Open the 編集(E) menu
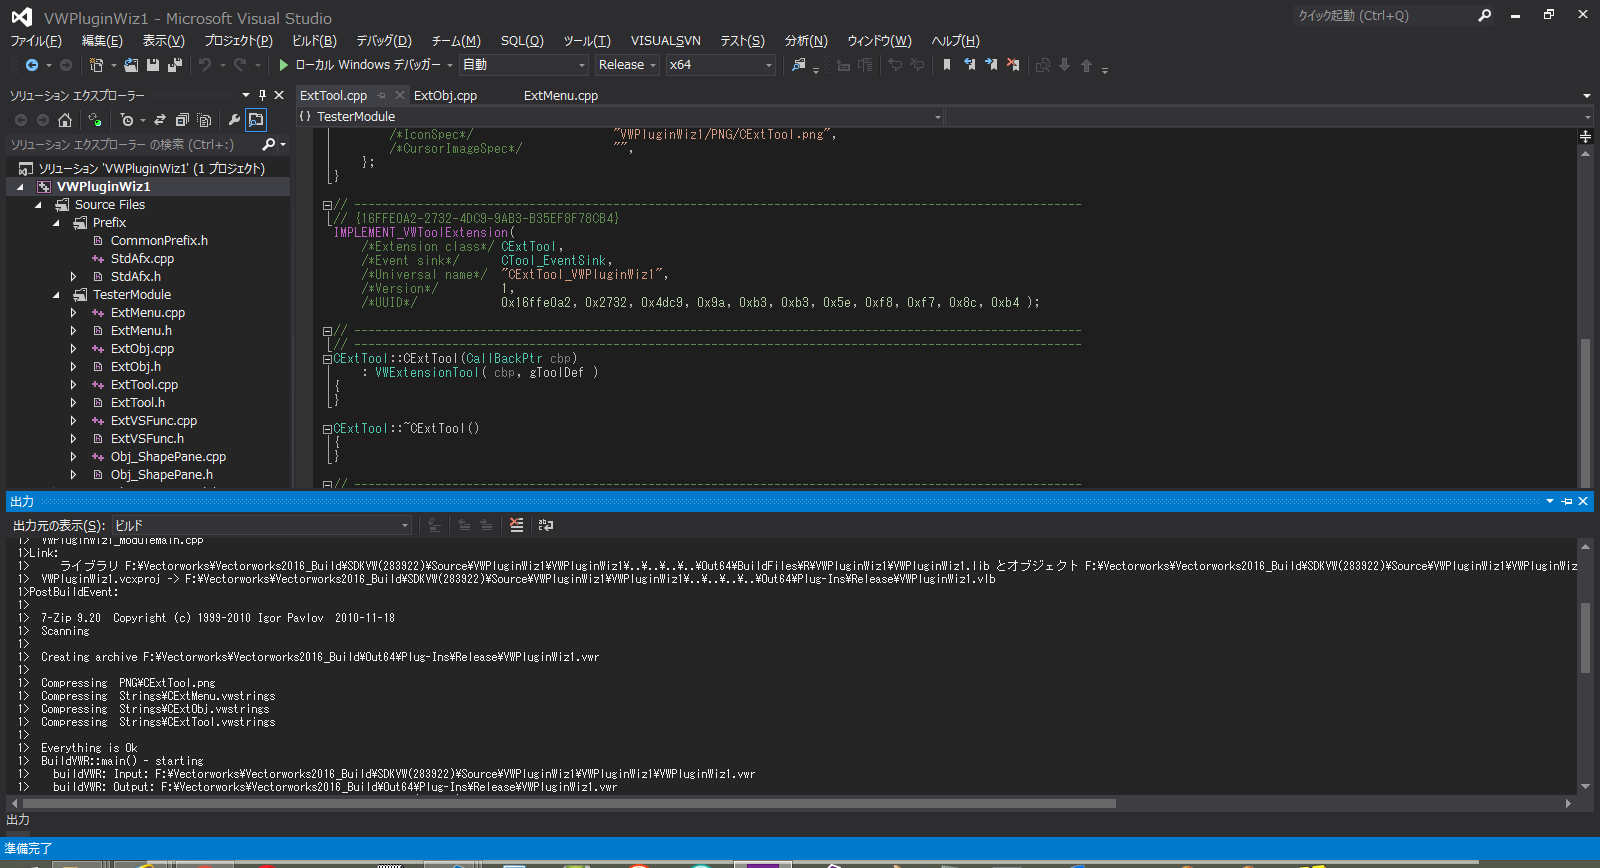 pyautogui.click(x=102, y=41)
